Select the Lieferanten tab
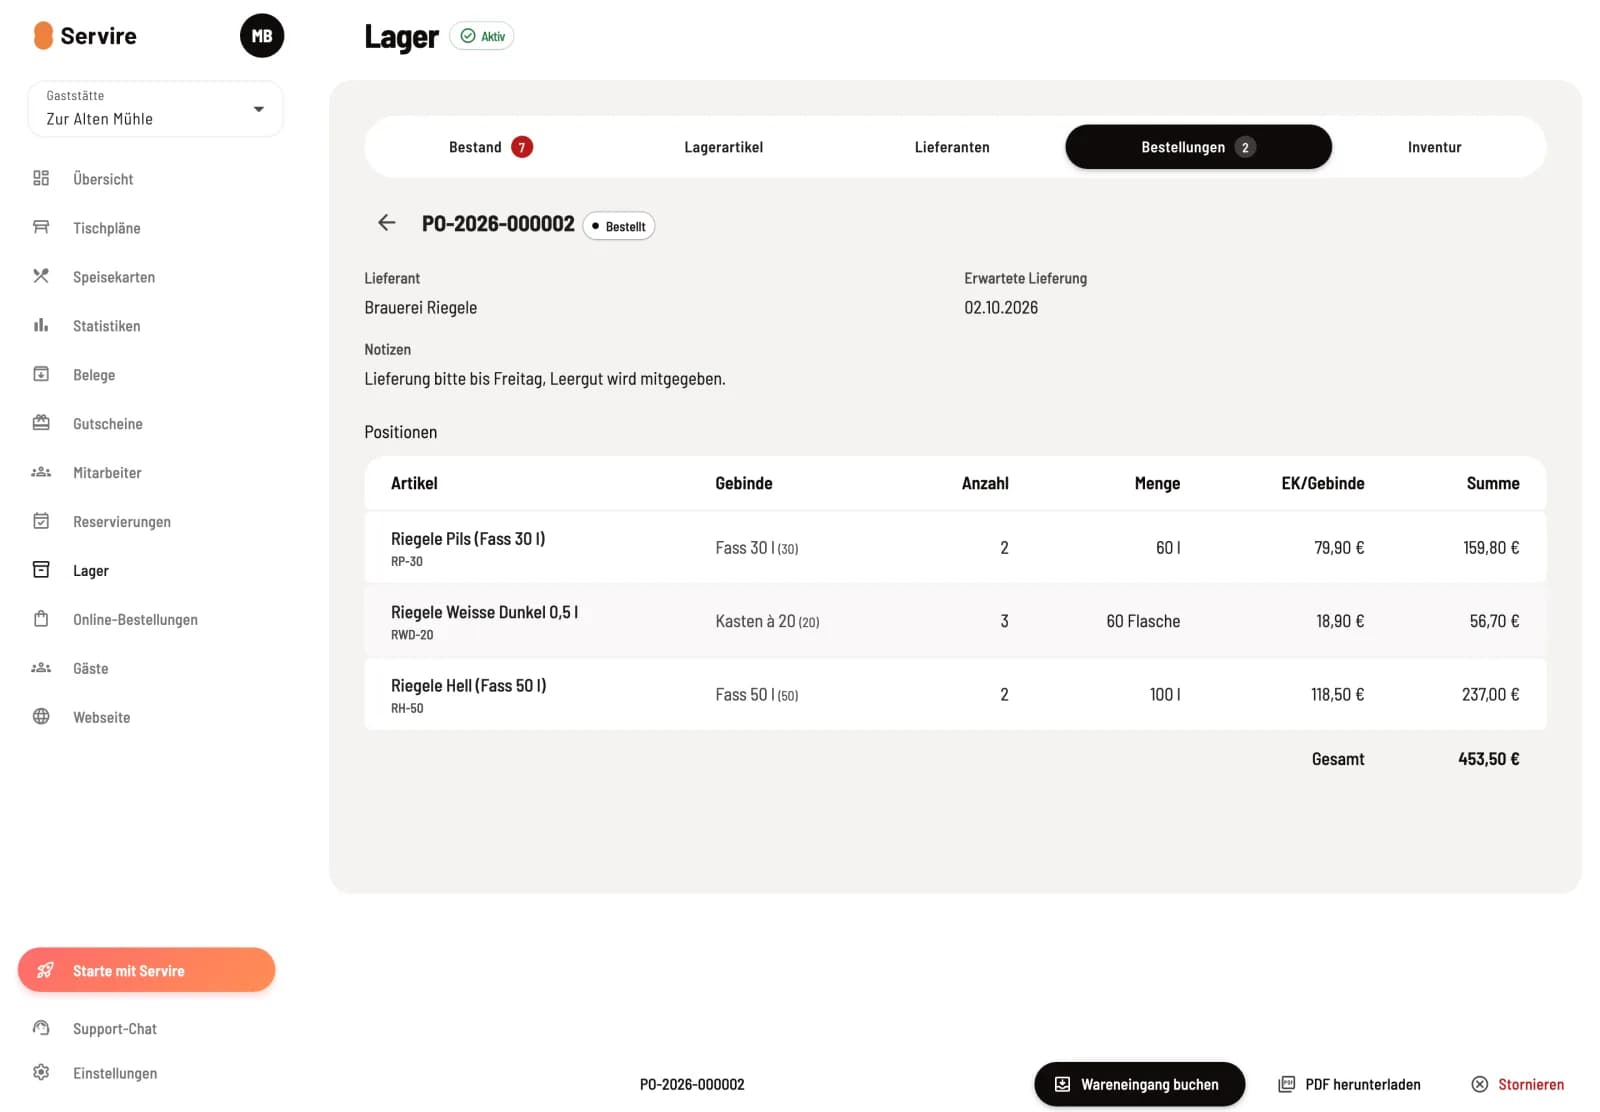The image size is (1600, 1112). pos(952,147)
